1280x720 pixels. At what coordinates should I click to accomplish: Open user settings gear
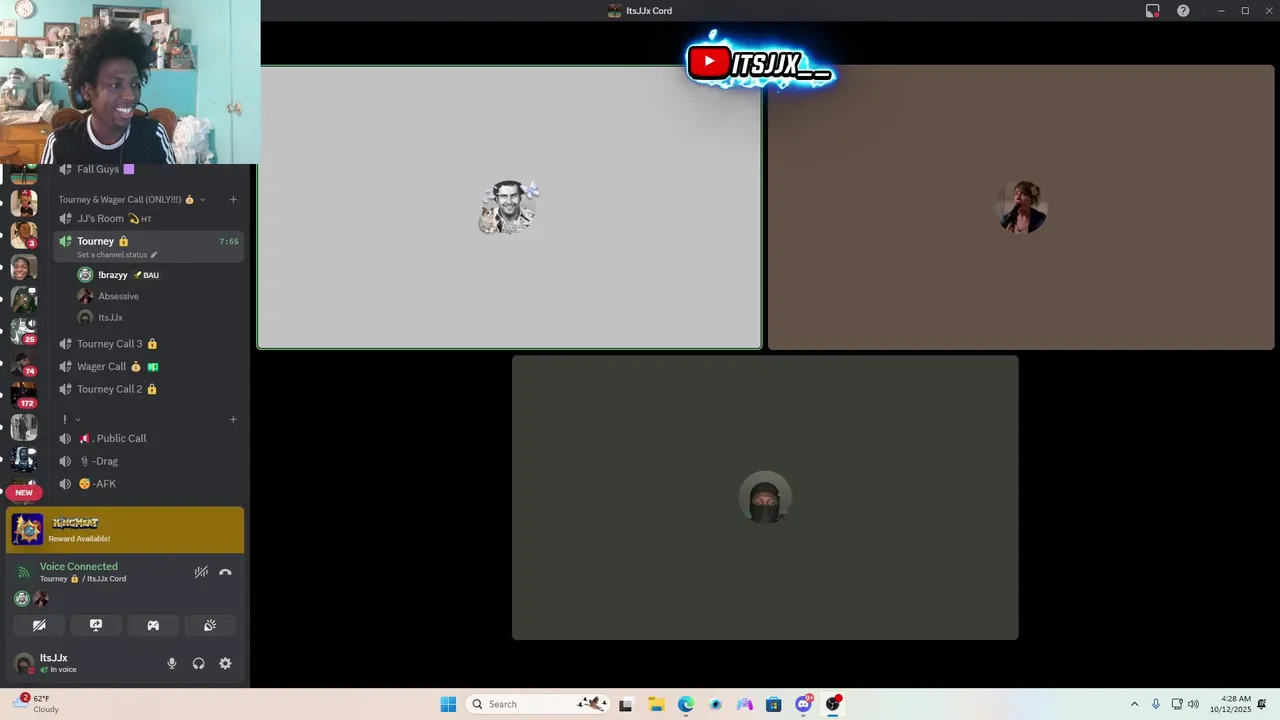tap(225, 663)
